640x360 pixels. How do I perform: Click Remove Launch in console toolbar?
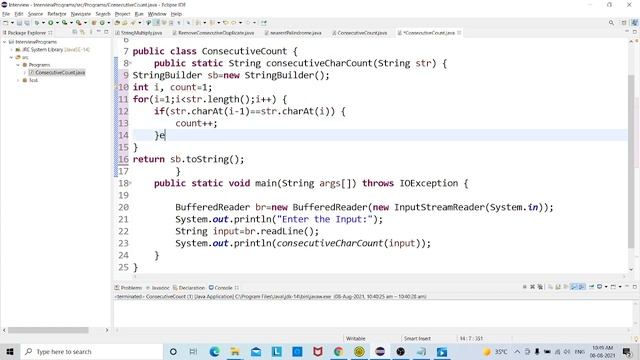coord(533,287)
